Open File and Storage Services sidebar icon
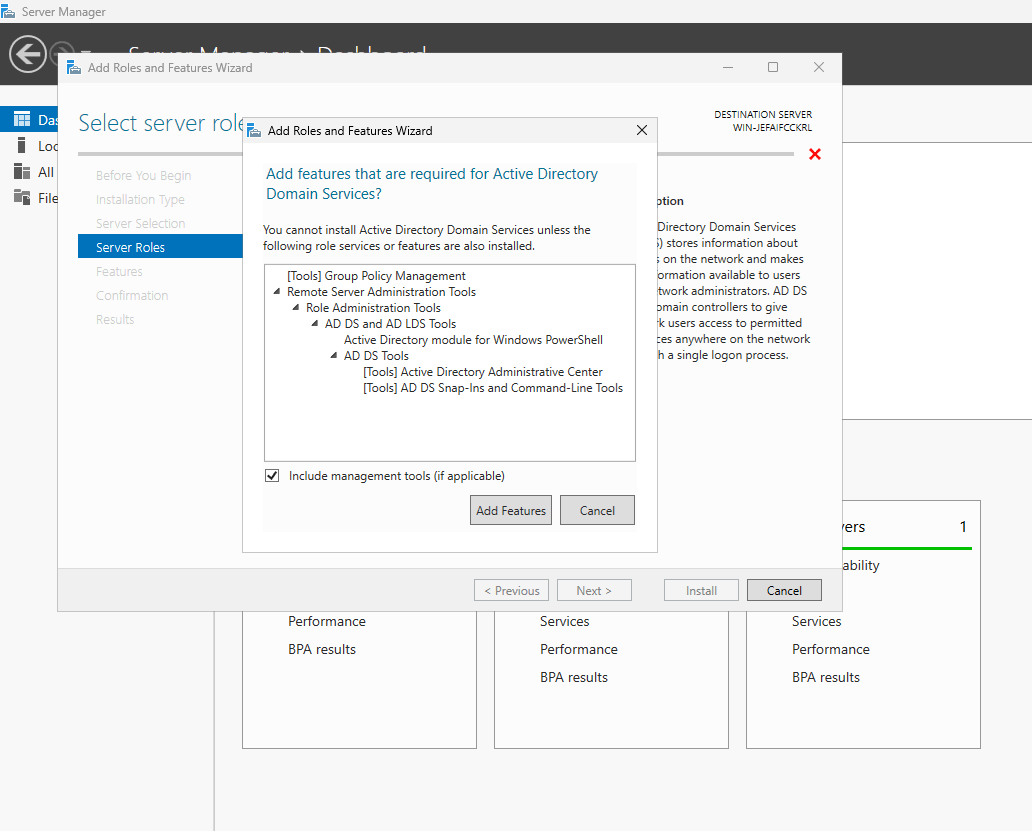Viewport: 1032px width, 831px height. pyautogui.click(x=22, y=197)
